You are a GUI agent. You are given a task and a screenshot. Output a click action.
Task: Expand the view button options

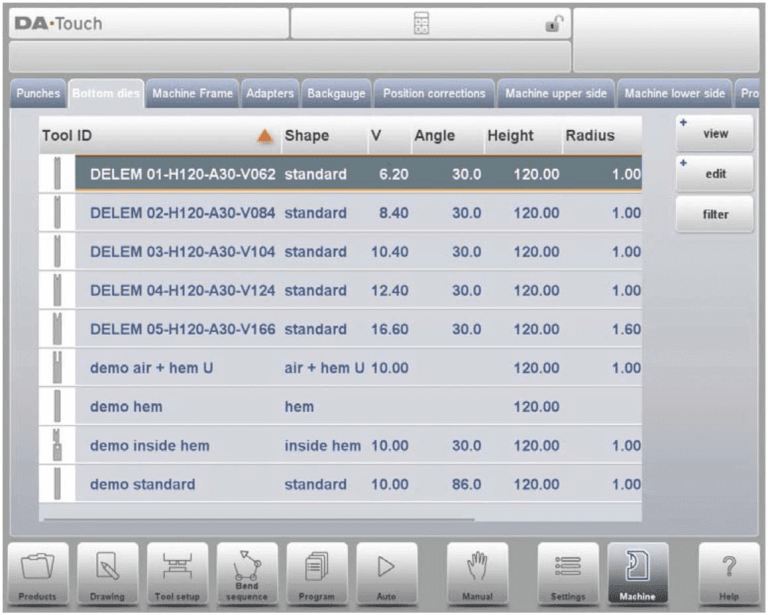tap(714, 133)
